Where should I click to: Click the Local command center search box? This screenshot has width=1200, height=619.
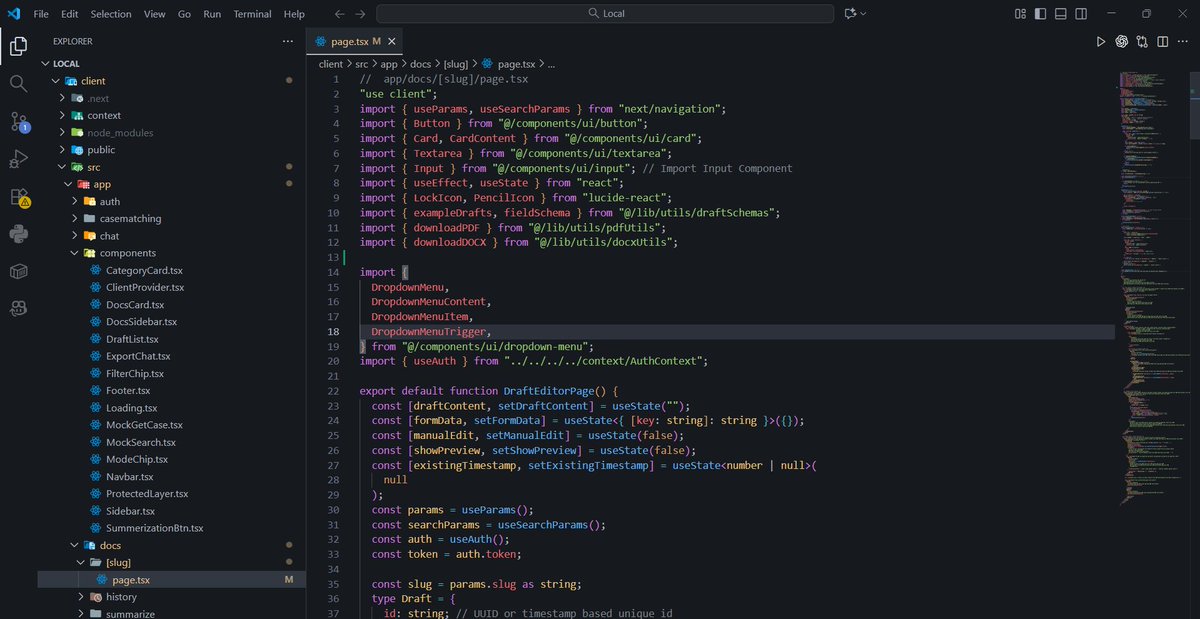[605, 14]
